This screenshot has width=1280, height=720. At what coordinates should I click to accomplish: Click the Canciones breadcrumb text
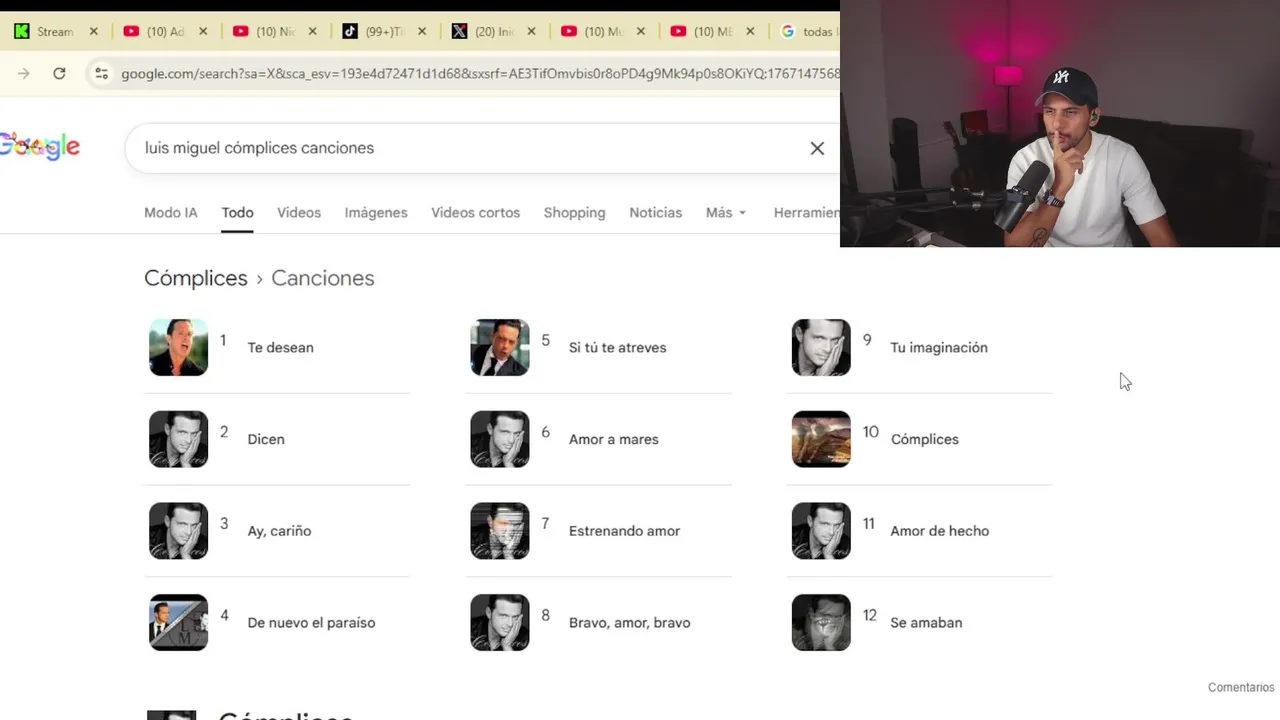323,278
